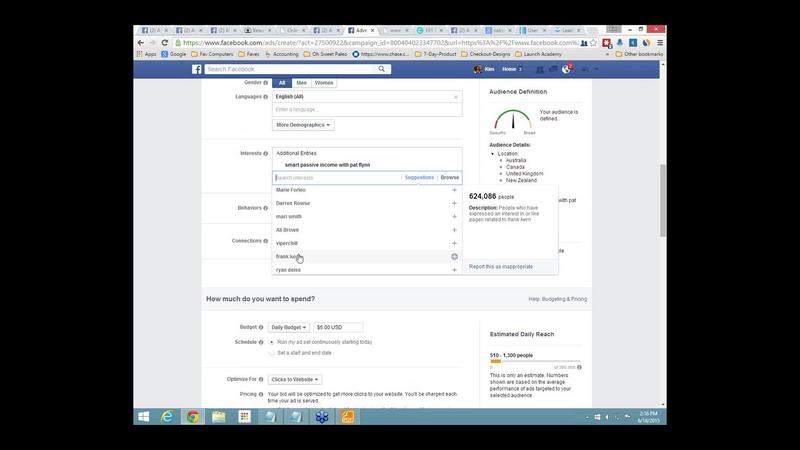Select the smart passive income with pat flynn entry

click(328, 165)
